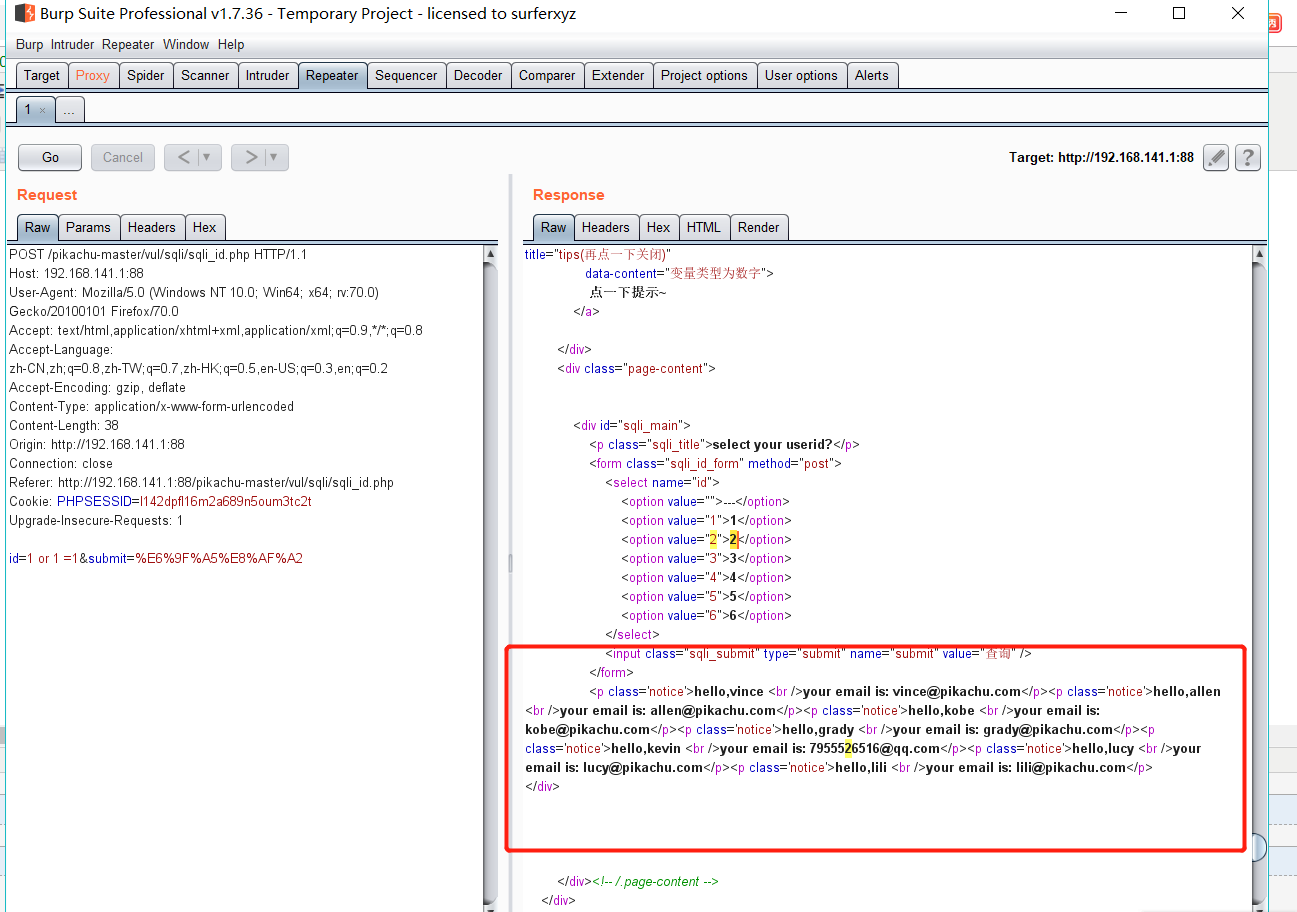Screen dimensions: 1297x912
Task: Click the POST request line text
Action: pyautogui.click(x=158, y=254)
